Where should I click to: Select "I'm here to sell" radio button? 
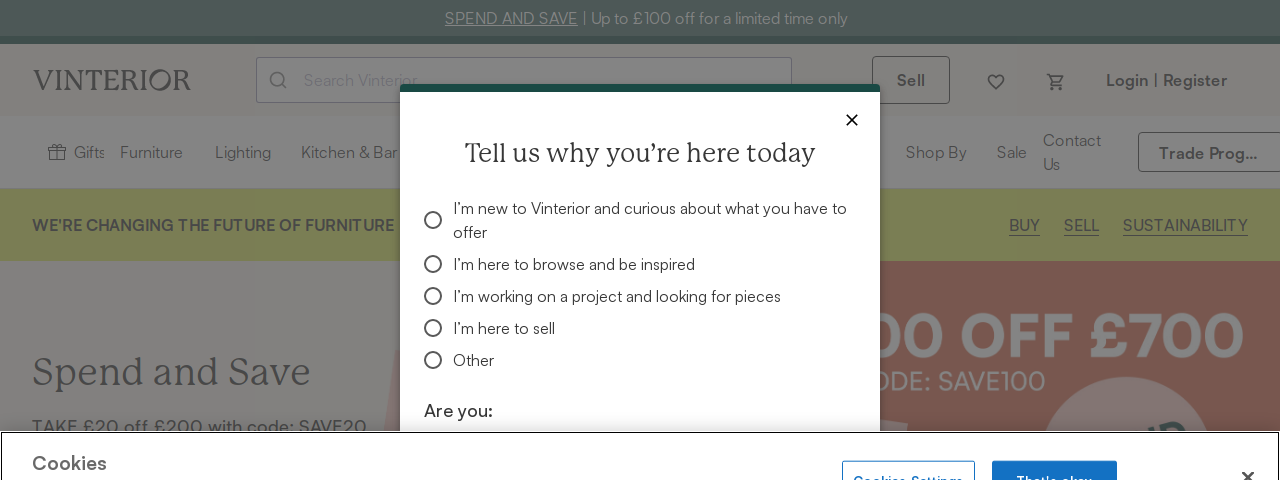(x=433, y=328)
